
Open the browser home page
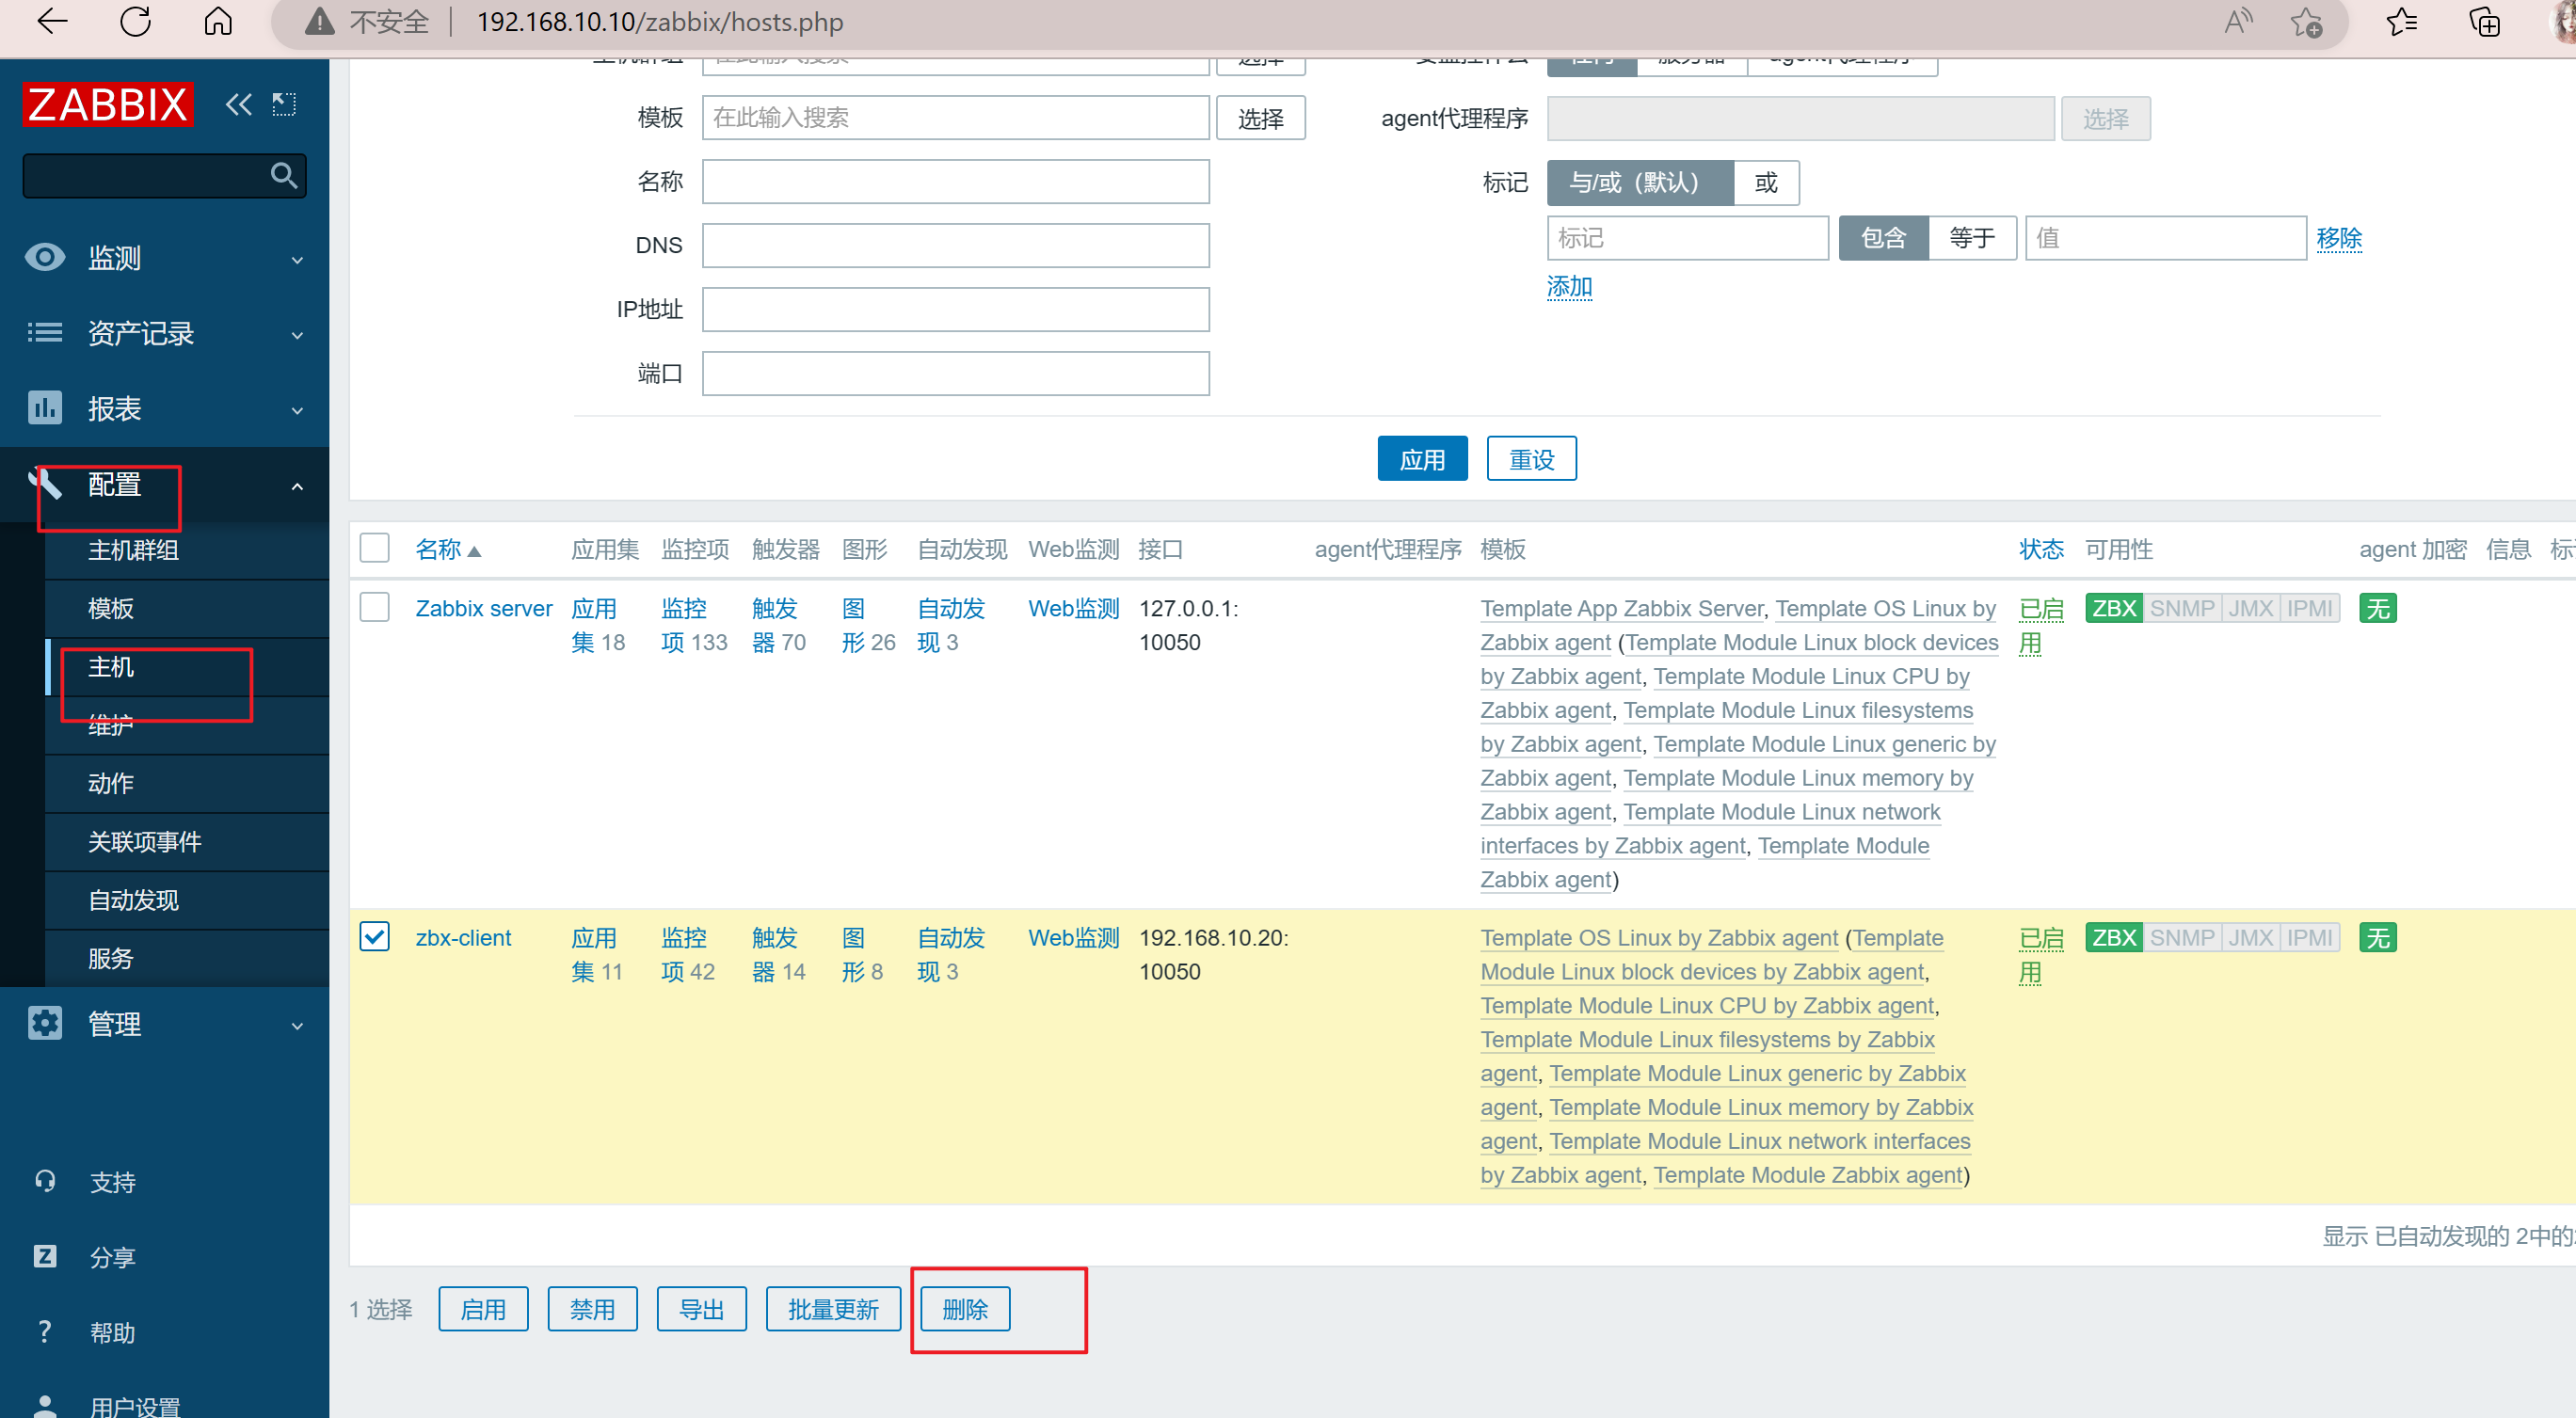(x=218, y=21)
